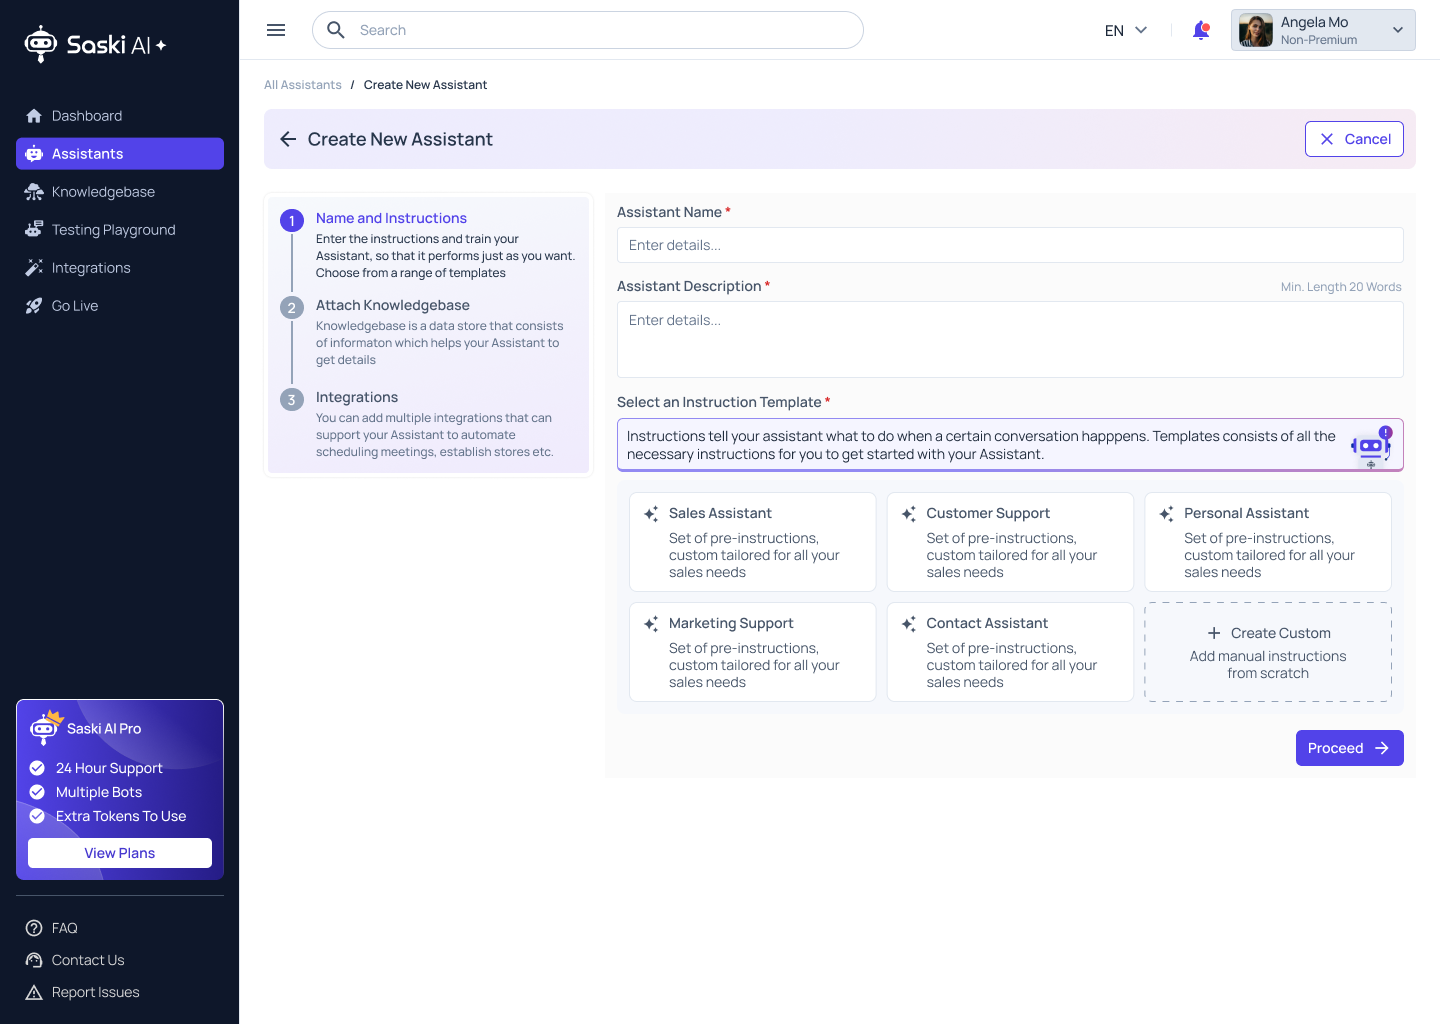Screen dimensions: 1440x1024
Task: Follow the All Assistants breadcrumb link
Action: click(x=303, y=85)
